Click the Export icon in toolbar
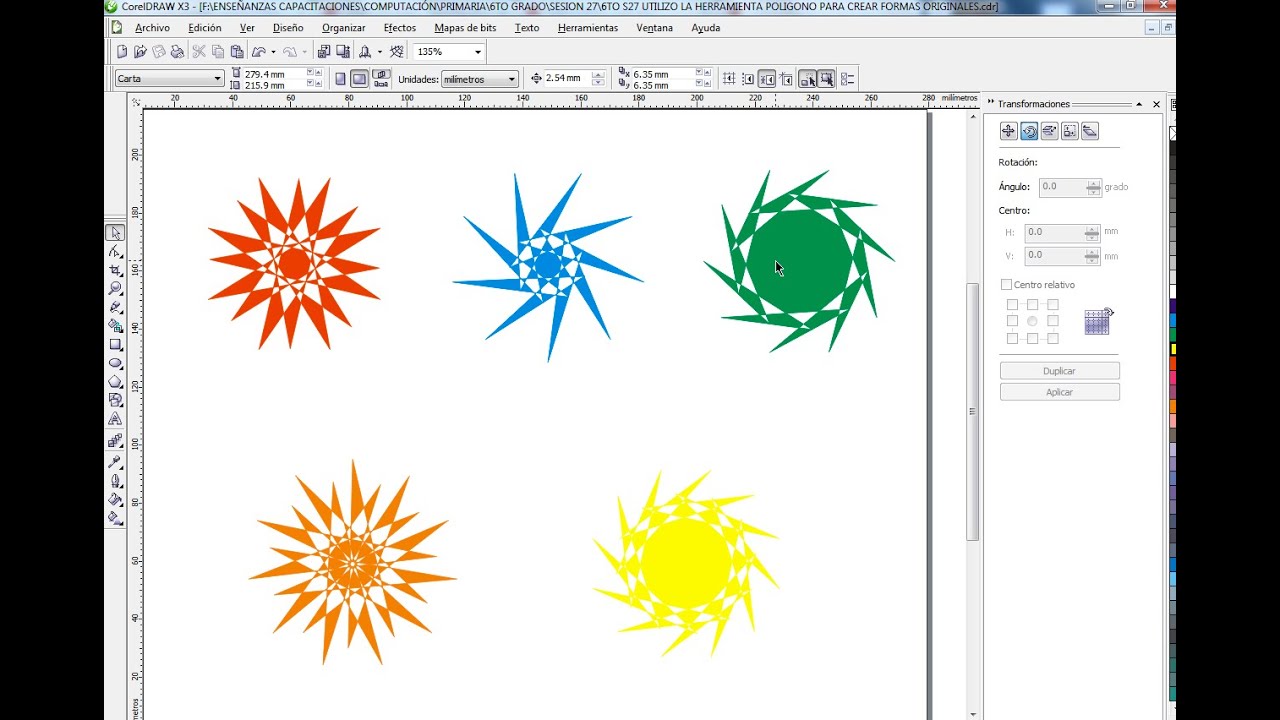Image resolution: width=1280 pixels, height=720 pixels. click(x=343, y=52)
